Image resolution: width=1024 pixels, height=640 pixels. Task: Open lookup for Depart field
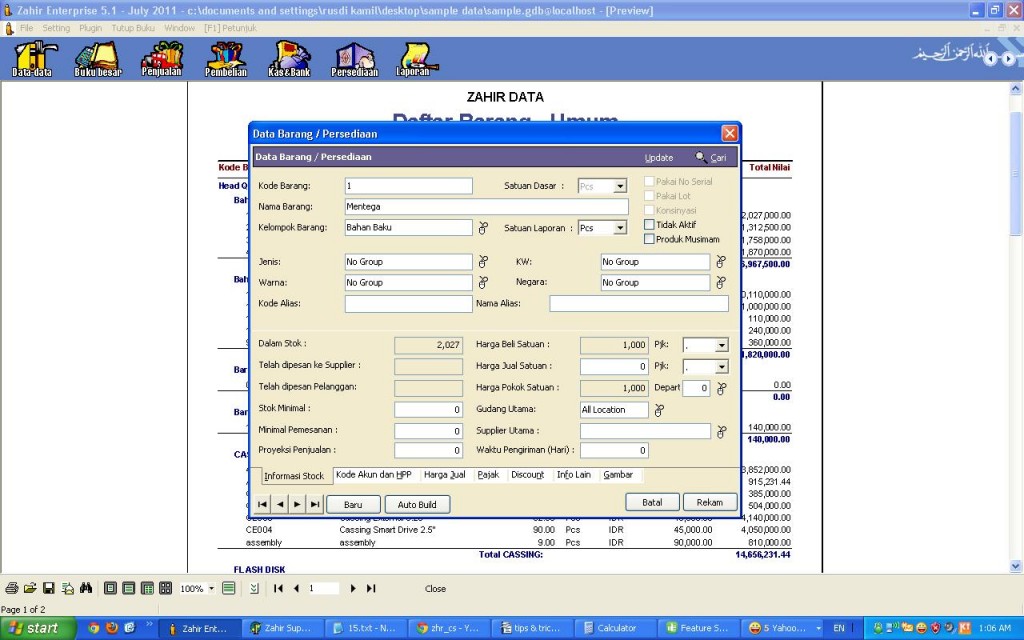pyautogui.click(x=722, y=389)
